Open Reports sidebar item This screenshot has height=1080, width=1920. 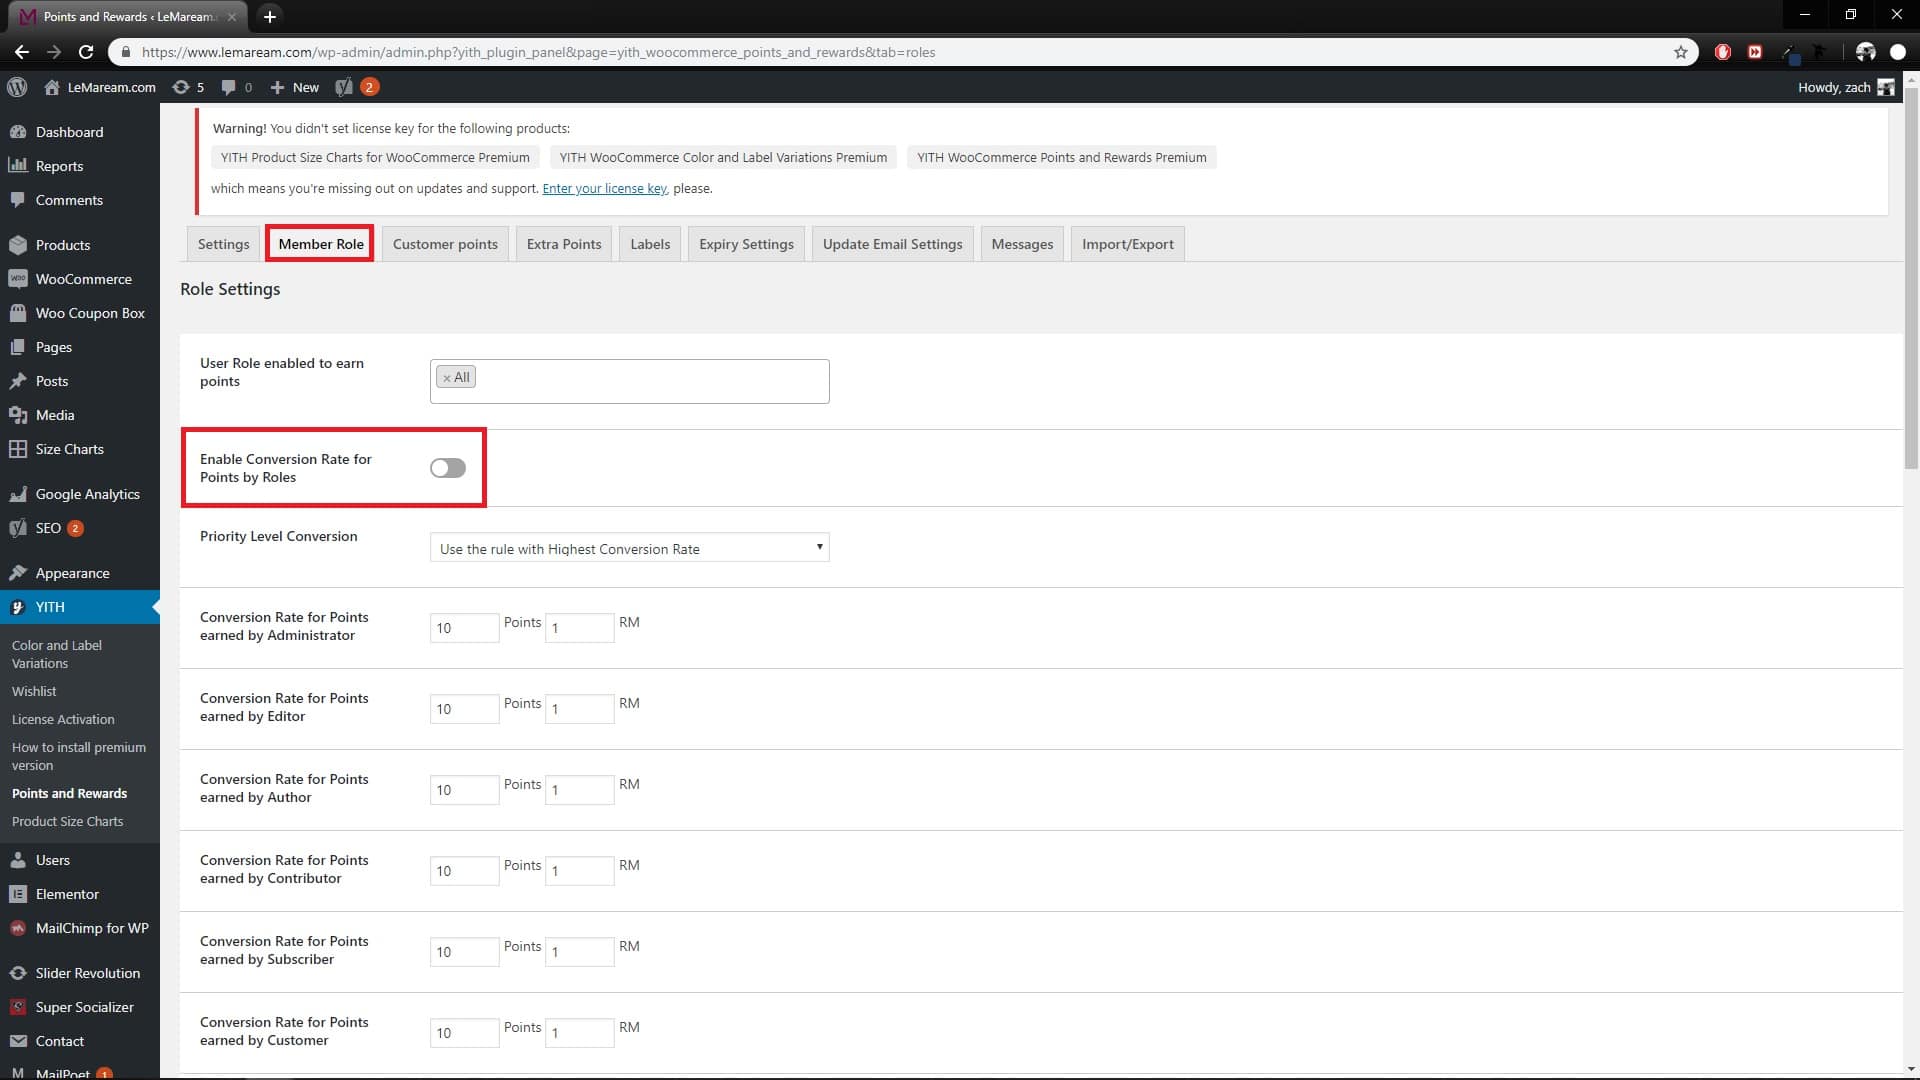point(59,166)
